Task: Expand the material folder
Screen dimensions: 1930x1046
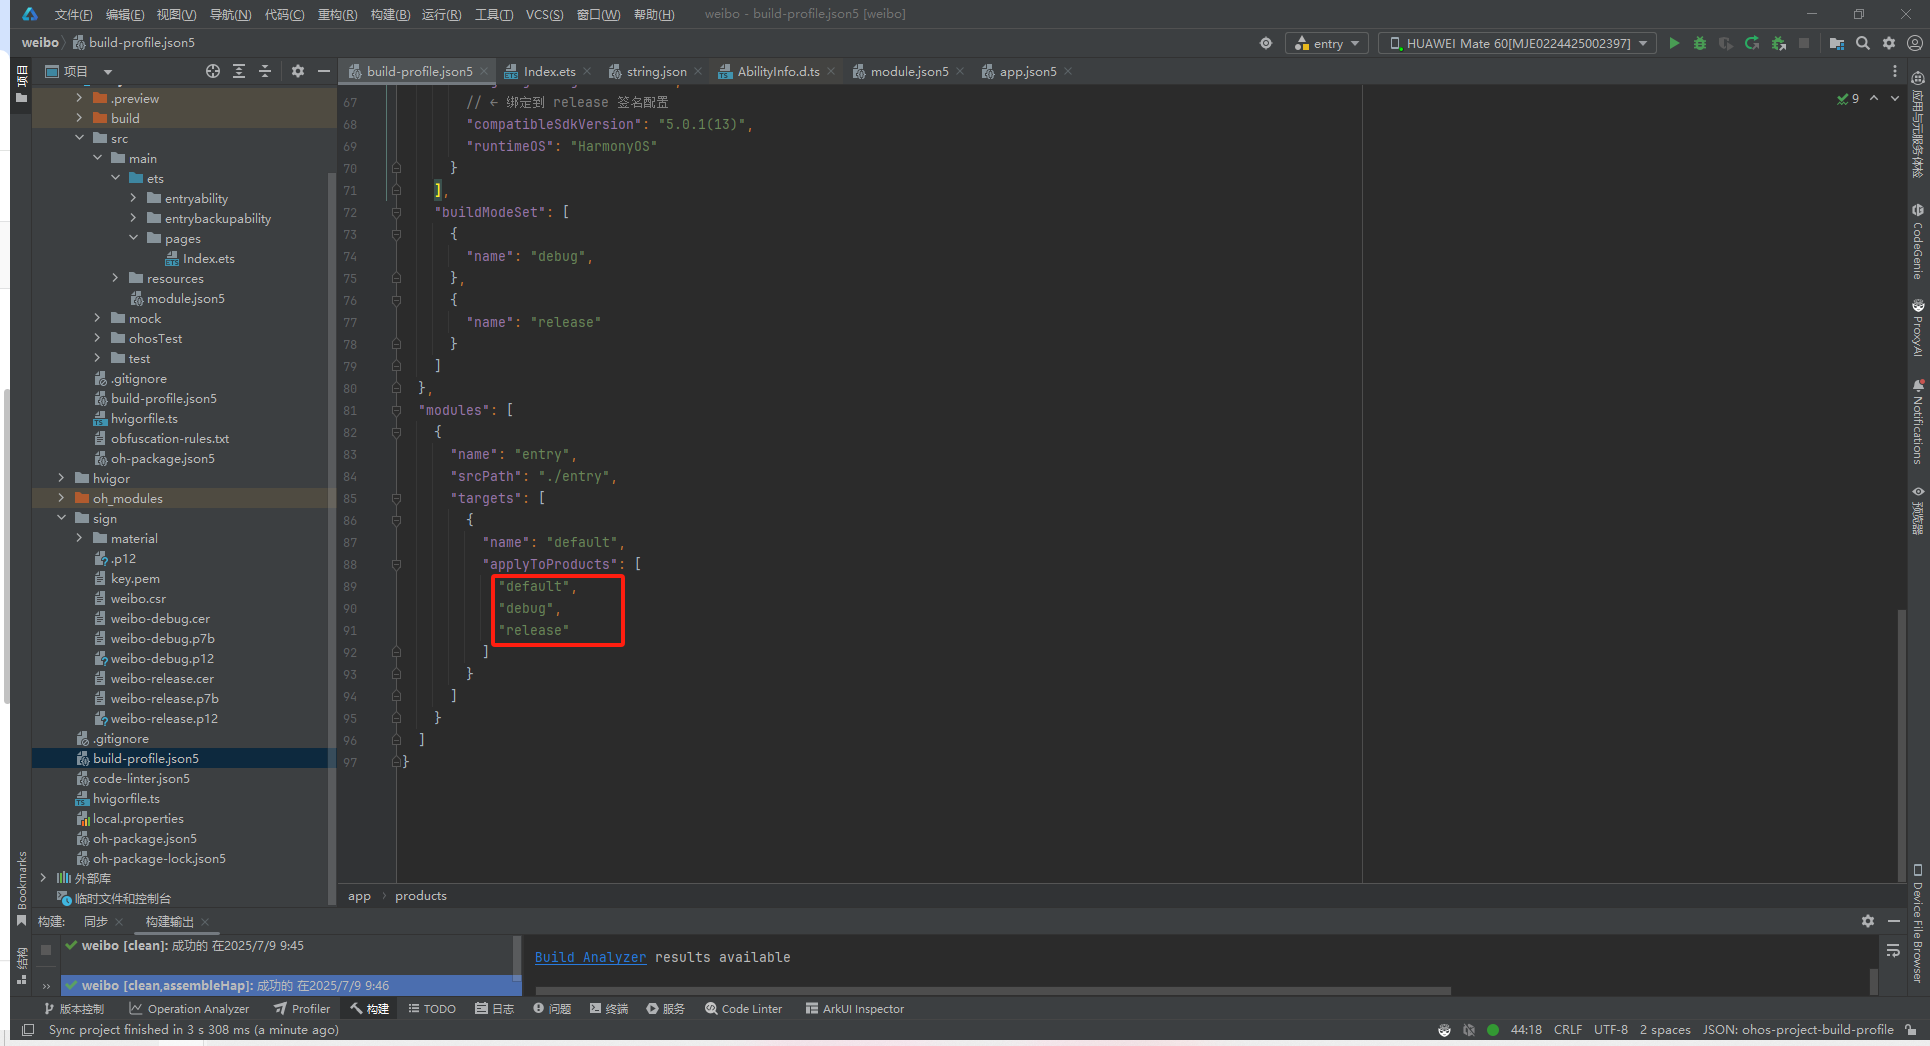Action: (80, 538)
